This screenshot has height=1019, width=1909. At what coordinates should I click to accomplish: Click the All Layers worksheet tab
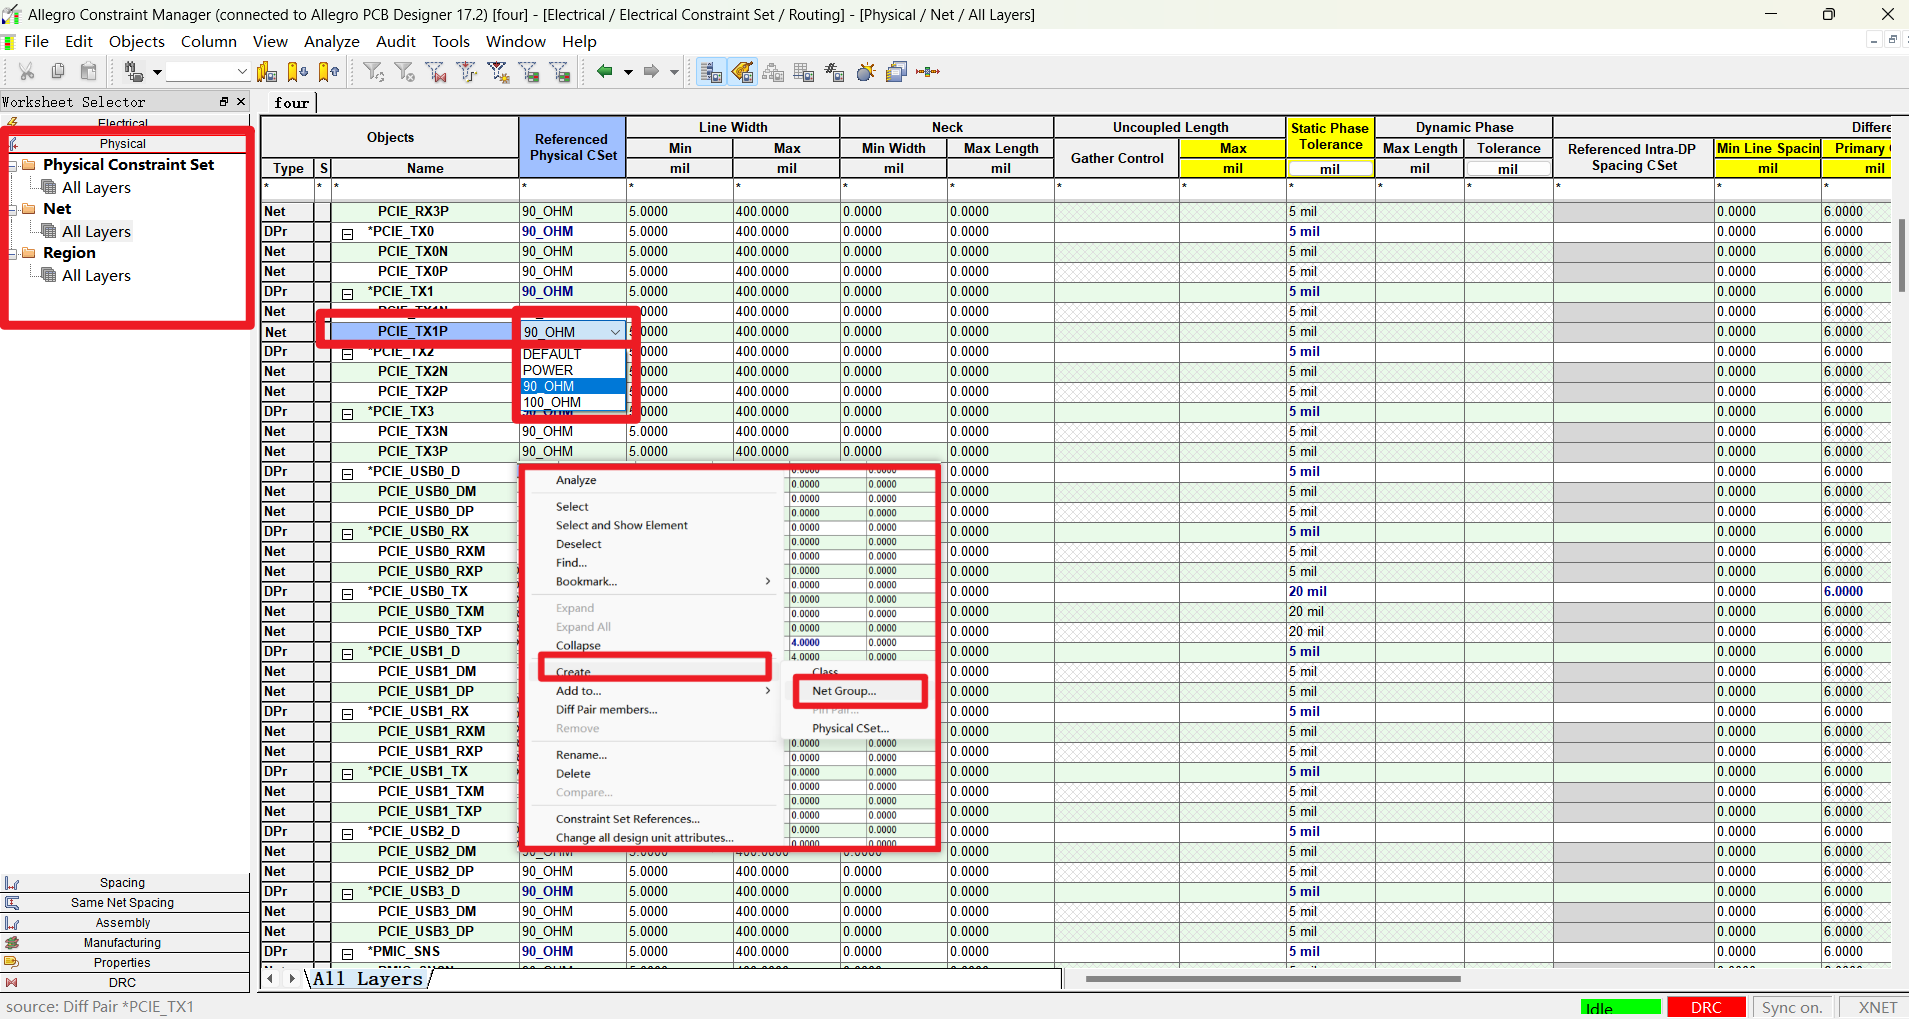[x=368, y=978]
